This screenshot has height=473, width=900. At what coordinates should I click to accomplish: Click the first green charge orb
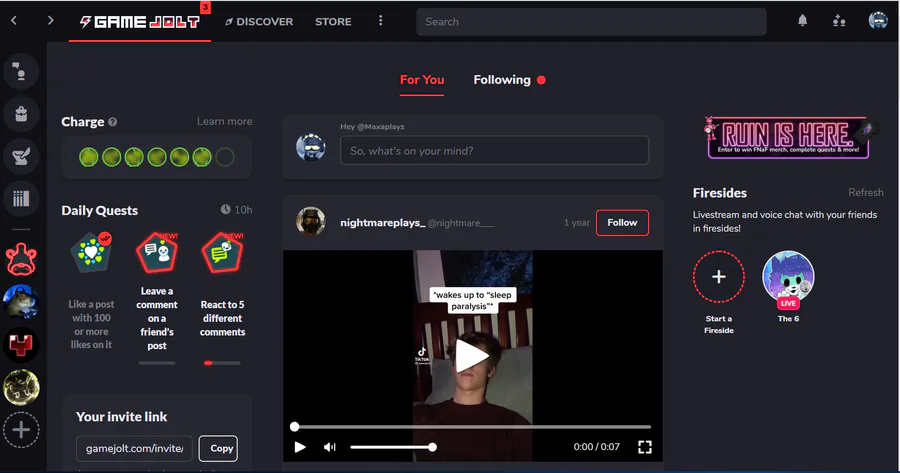click(88, 157)
